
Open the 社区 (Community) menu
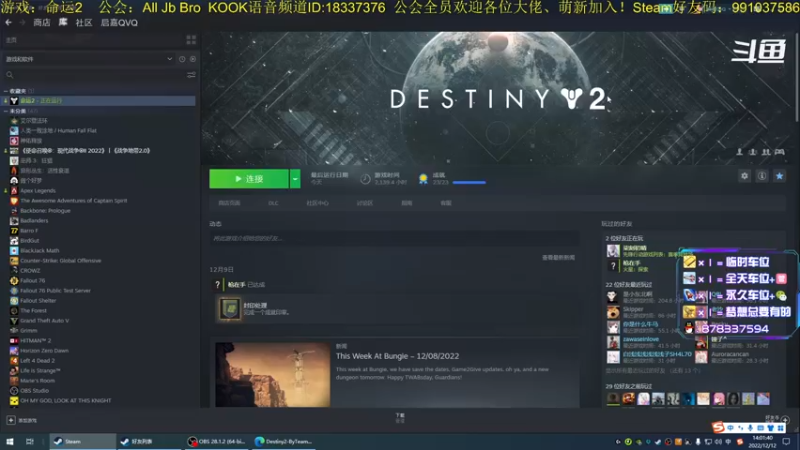pyautogui.click(x=84, y=22)
